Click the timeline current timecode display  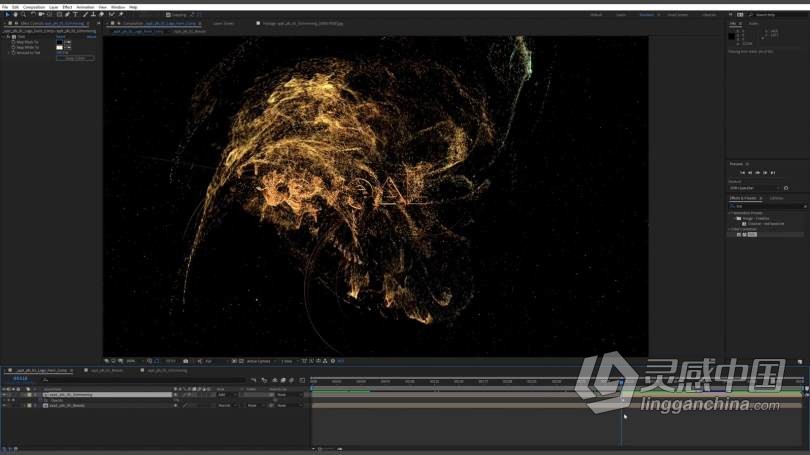[20, 379]
